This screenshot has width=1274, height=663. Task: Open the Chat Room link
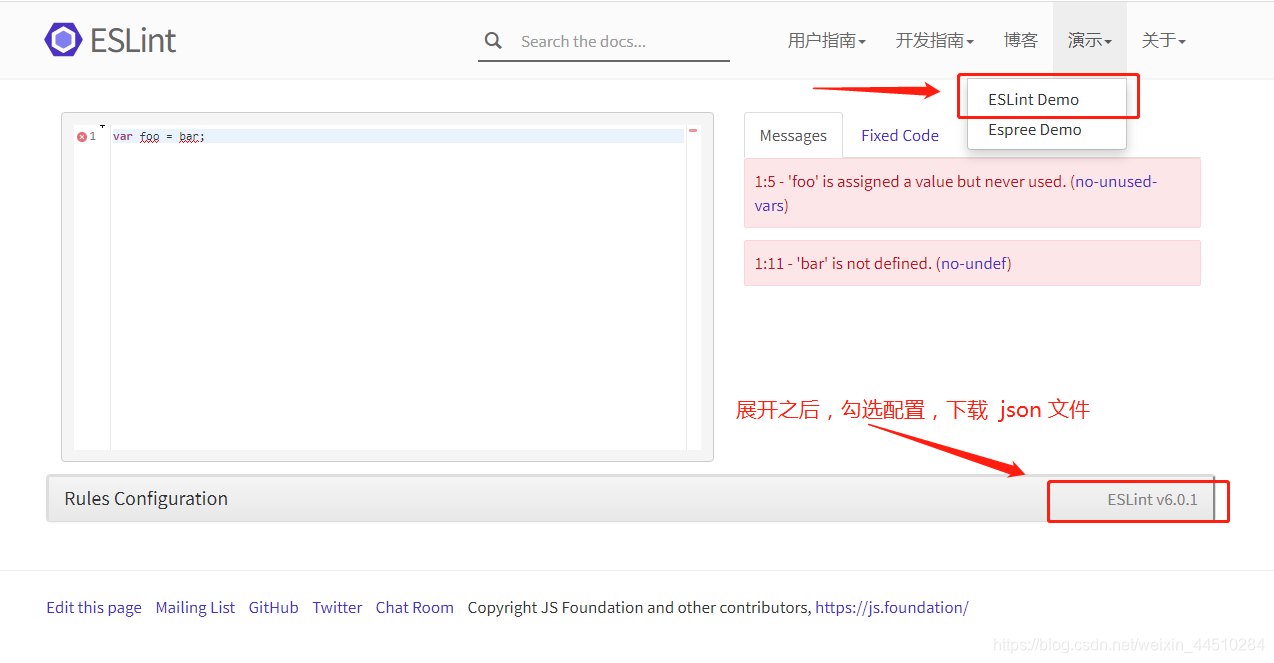pyautogui.click(x=415, y=607)
